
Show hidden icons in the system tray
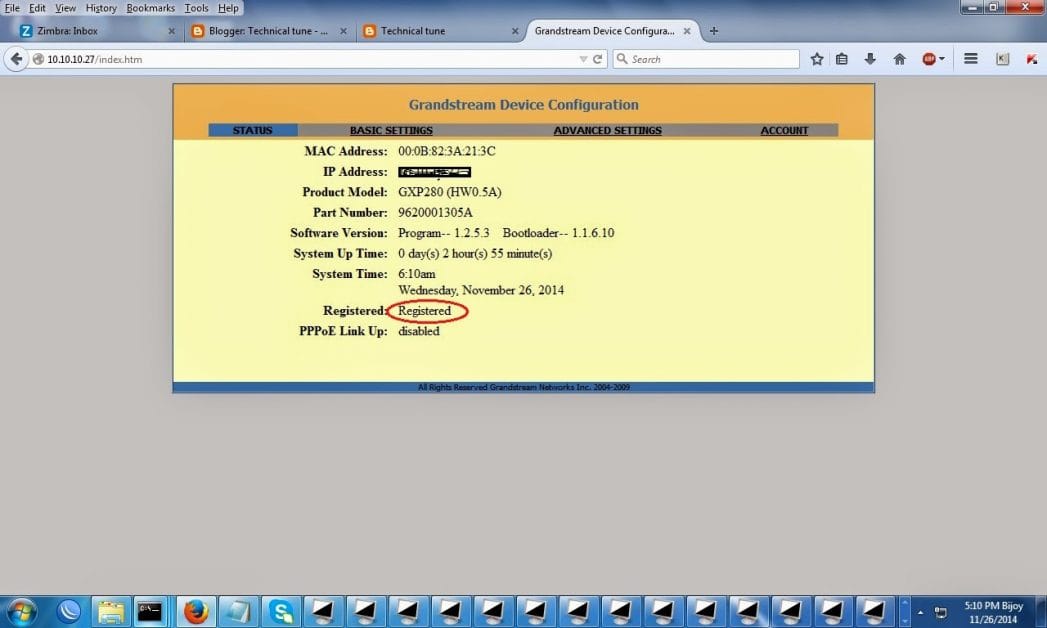[x=919, y=611]
